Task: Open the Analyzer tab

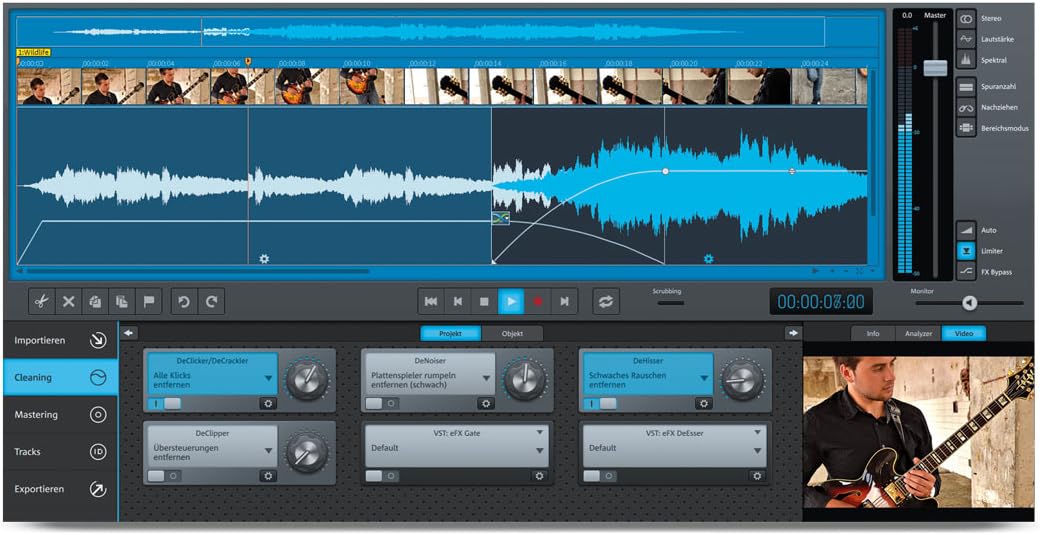Action: click(x=919, y=333)
